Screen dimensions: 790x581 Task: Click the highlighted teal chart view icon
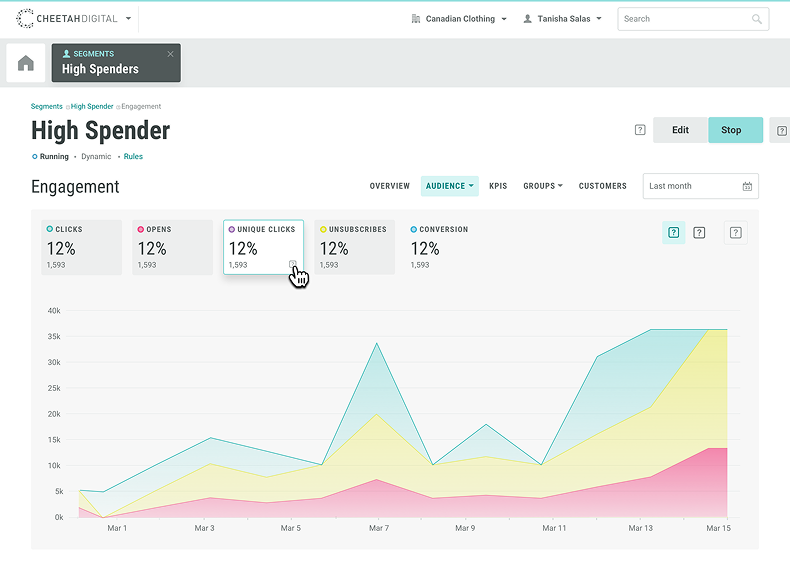(674, 233)
